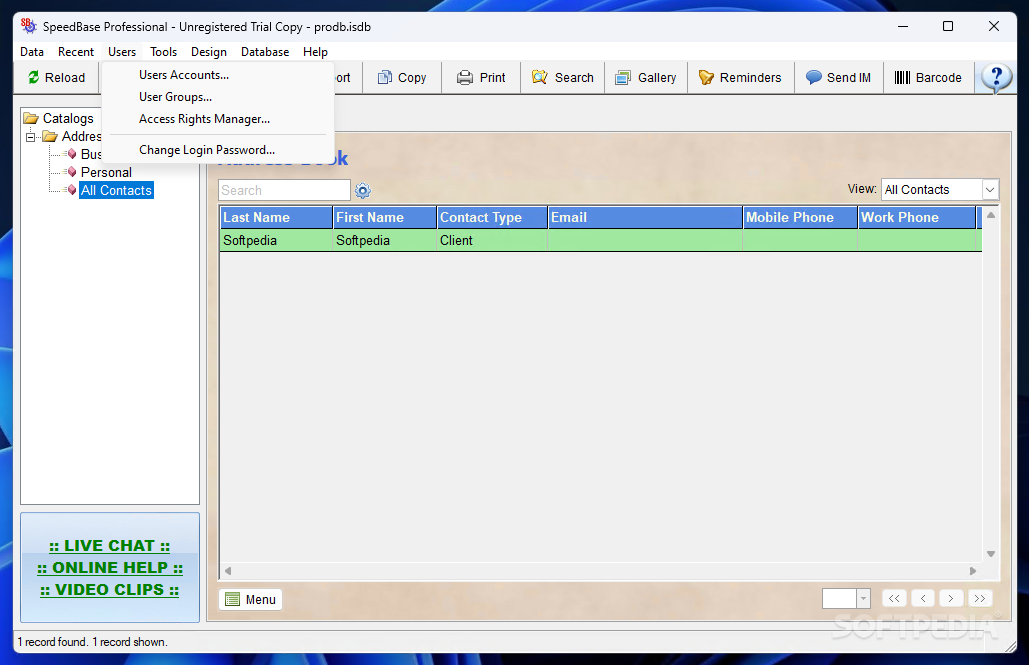Click the scroll down arrow of the table

(x=991, y=554)
